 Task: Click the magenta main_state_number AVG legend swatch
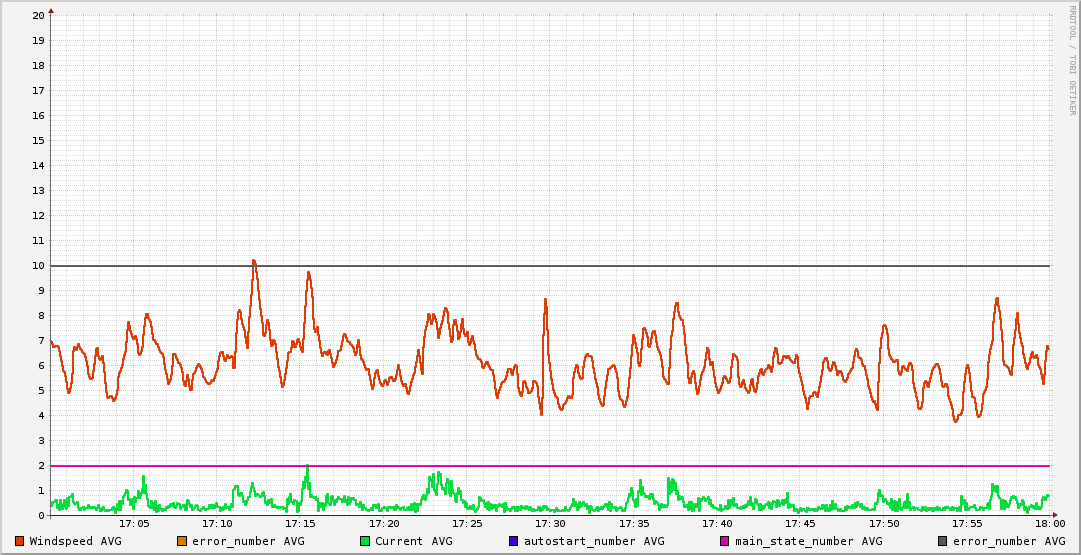[x=725, y=541]
